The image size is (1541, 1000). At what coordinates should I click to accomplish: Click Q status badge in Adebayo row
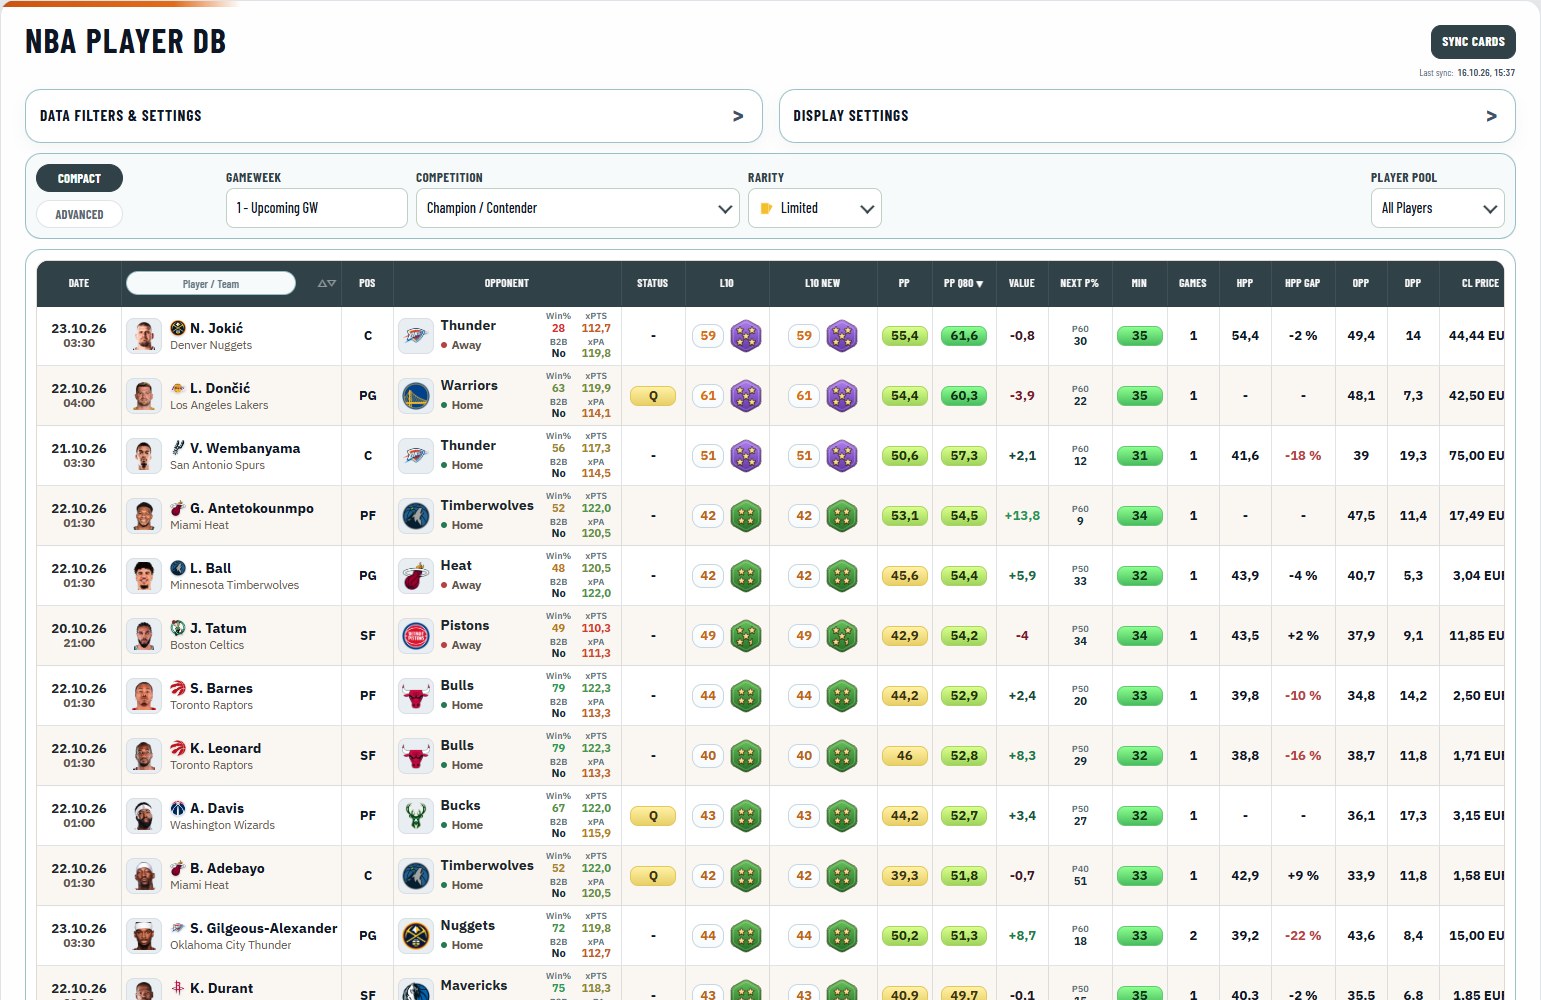(x=653, y=876)
